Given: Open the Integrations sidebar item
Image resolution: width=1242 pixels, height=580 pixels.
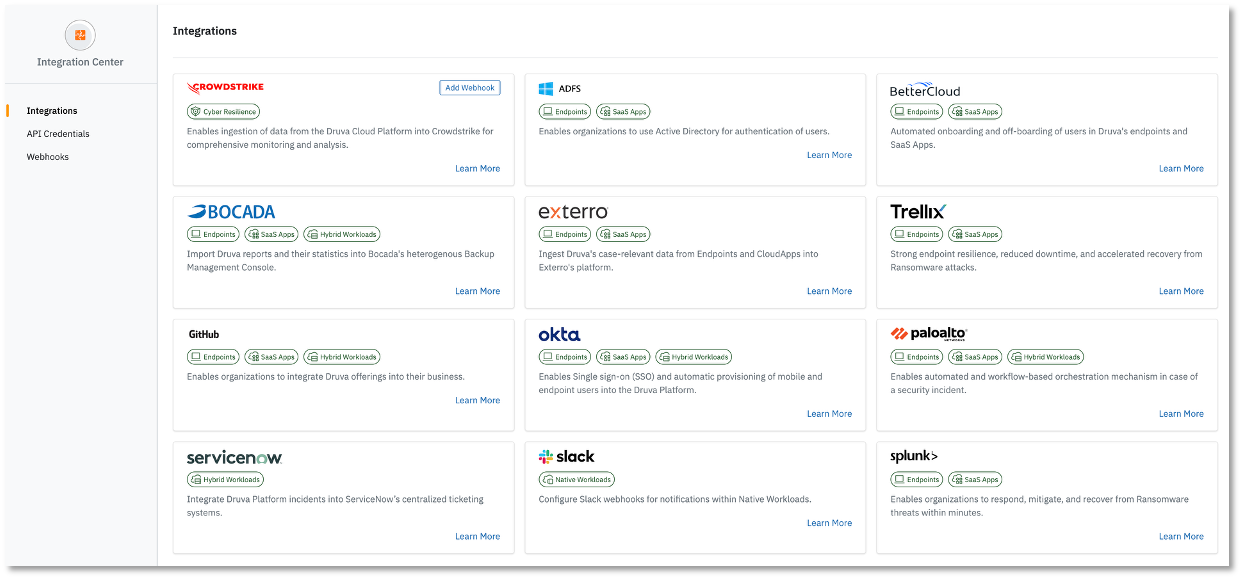Looking at the screenshot, I should [52, 111].
